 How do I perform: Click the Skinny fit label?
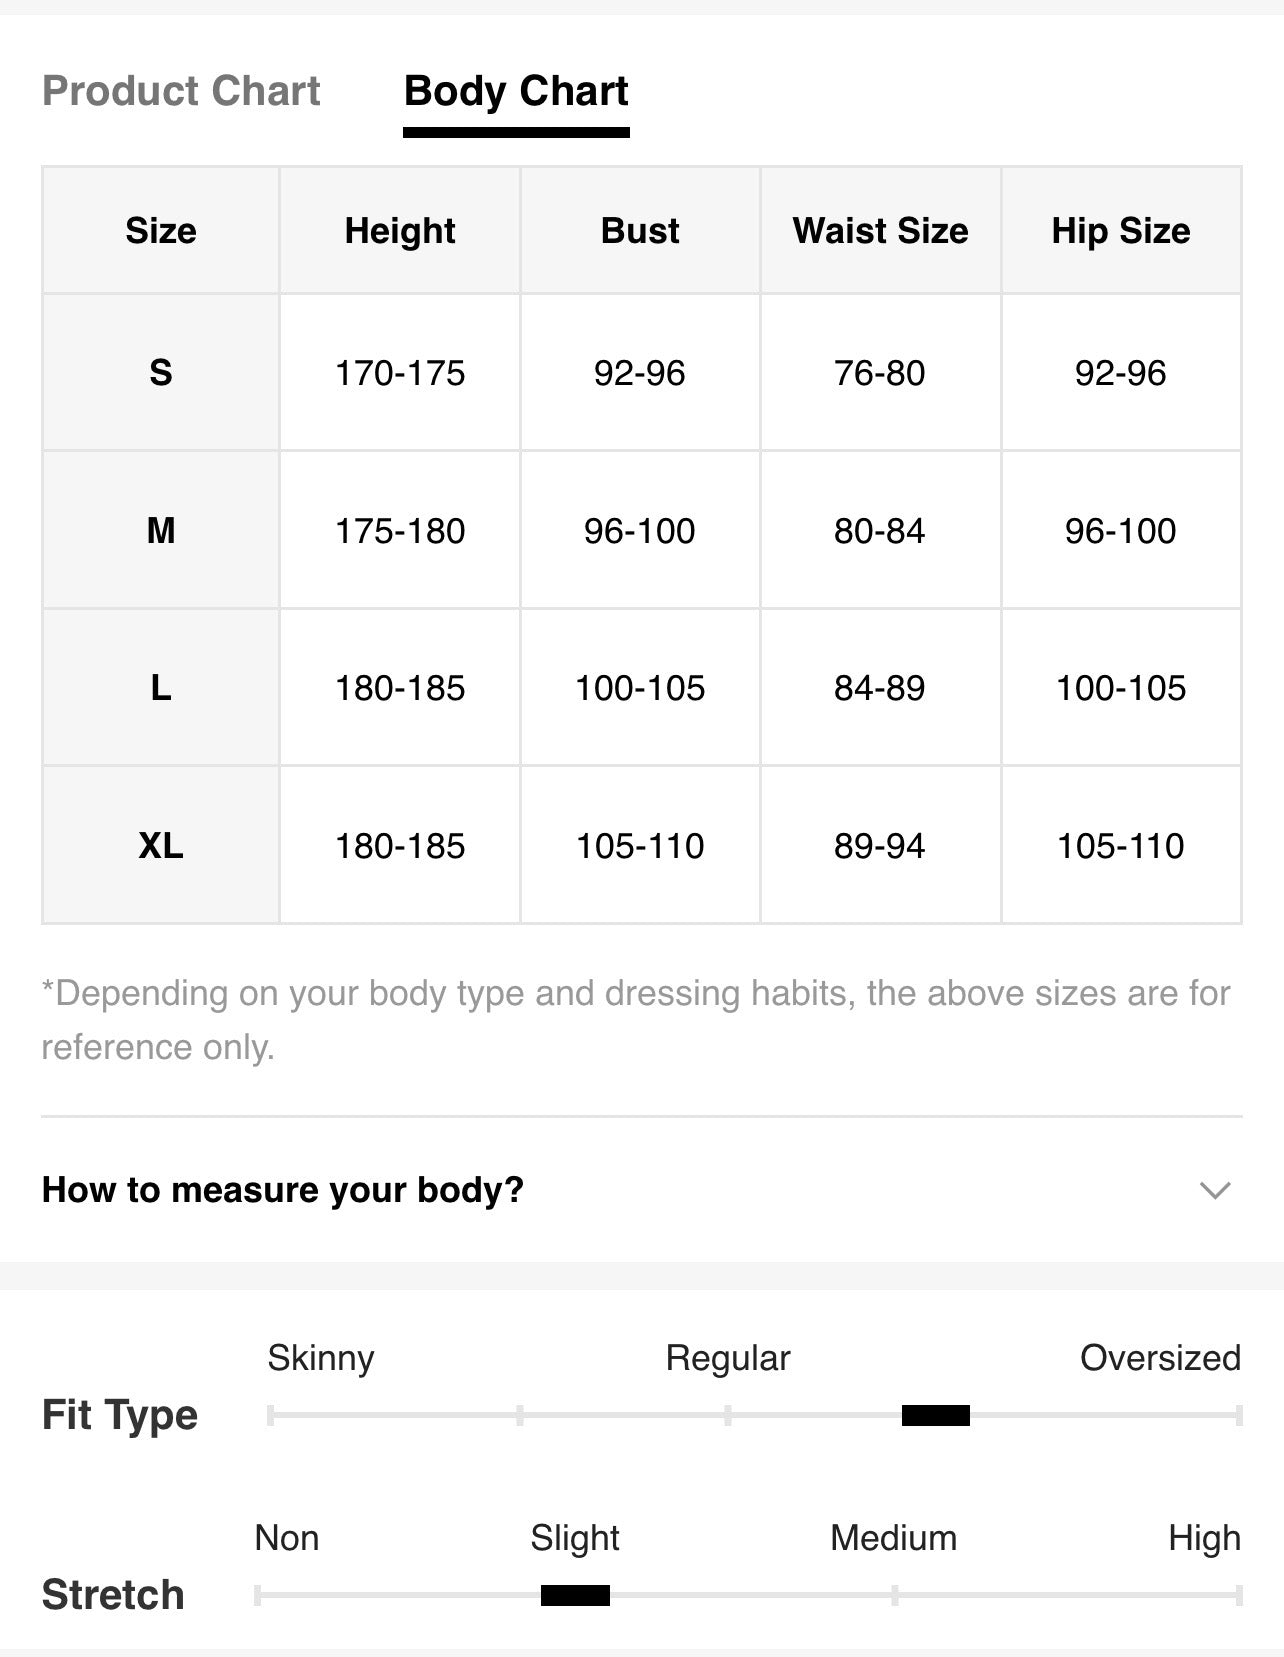[x=321, y=1358]
